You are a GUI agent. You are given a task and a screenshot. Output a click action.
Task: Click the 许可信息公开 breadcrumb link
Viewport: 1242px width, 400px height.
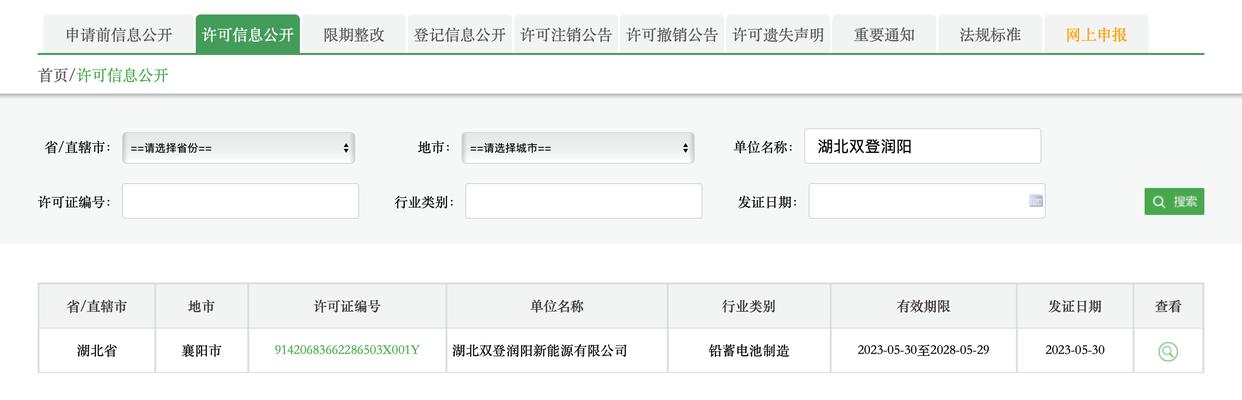(123, 75)
